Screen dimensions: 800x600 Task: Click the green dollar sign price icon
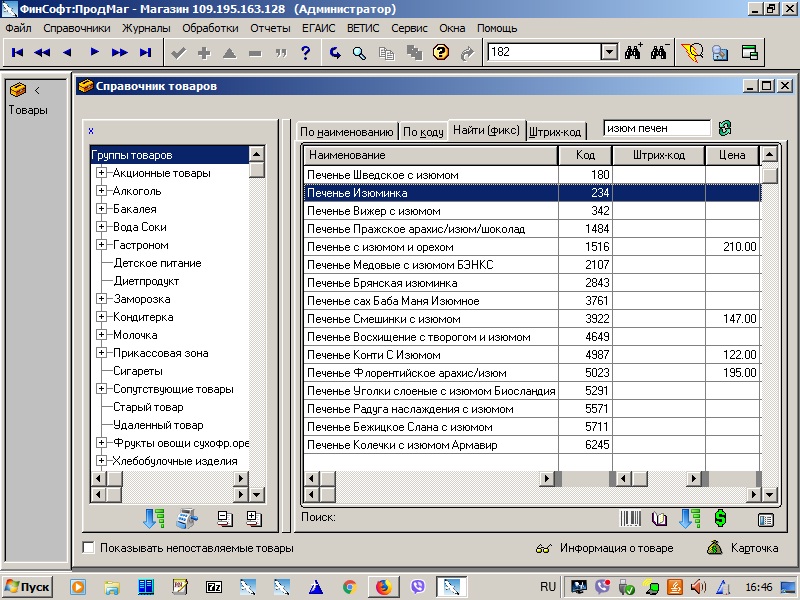(x=720, y=519)
